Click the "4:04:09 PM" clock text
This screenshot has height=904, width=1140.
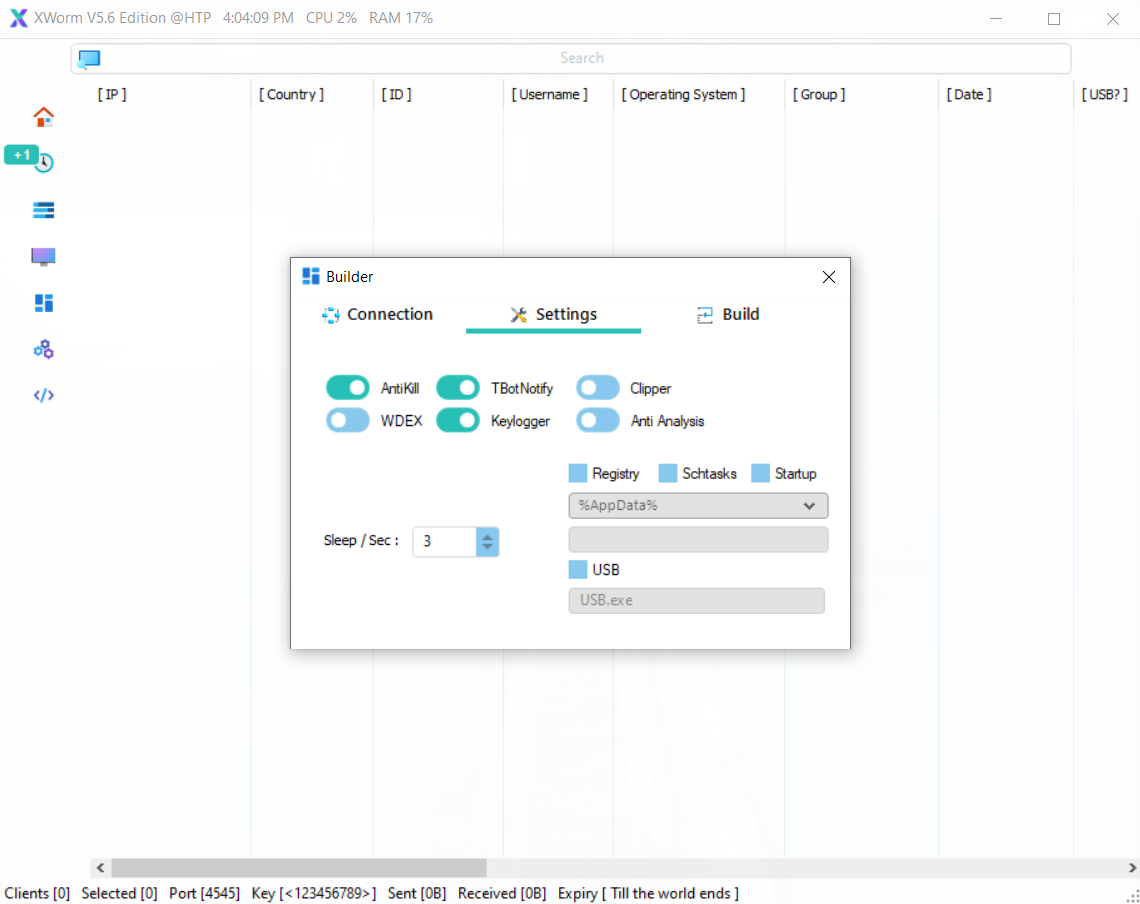point(258,18)
